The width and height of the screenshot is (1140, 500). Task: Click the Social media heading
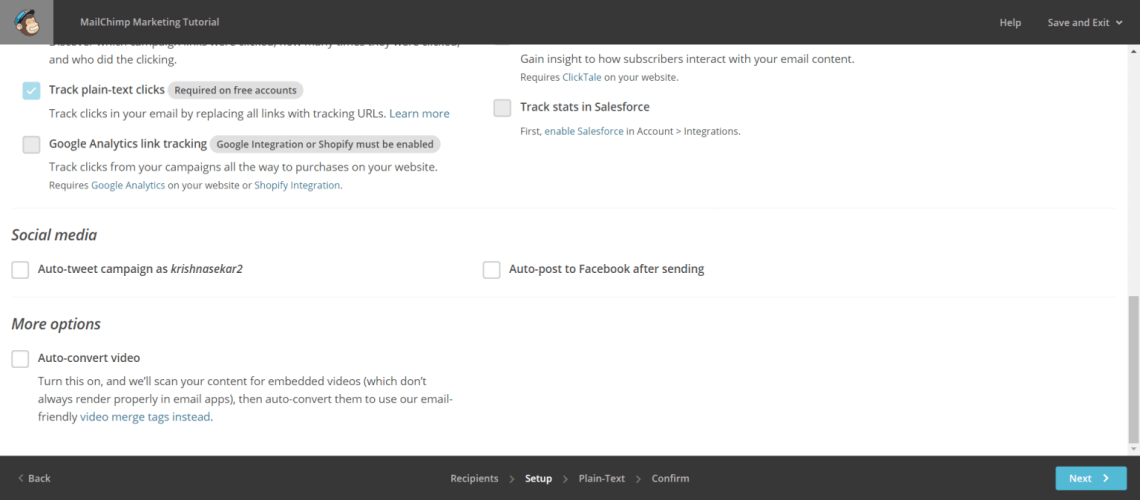55,235
